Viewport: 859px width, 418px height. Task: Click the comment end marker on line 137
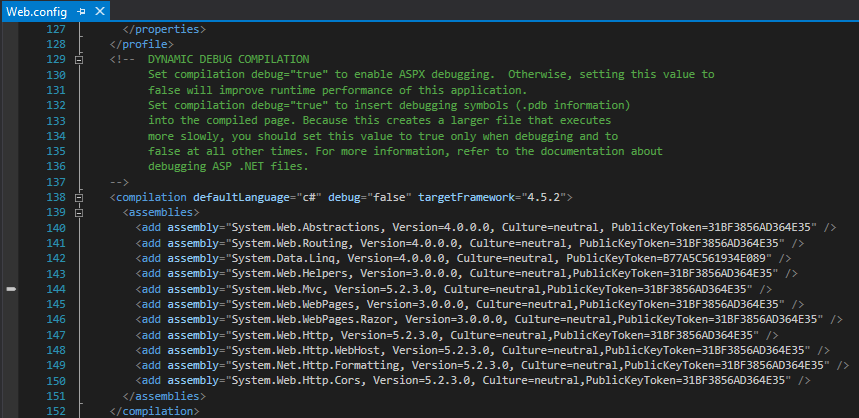click(119, 182)
